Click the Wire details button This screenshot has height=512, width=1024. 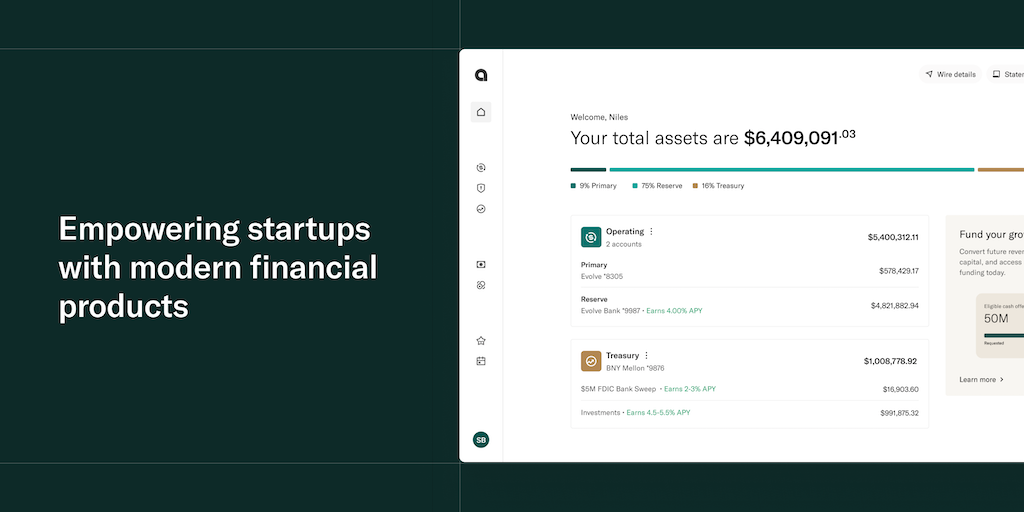(x=950, y=74)
